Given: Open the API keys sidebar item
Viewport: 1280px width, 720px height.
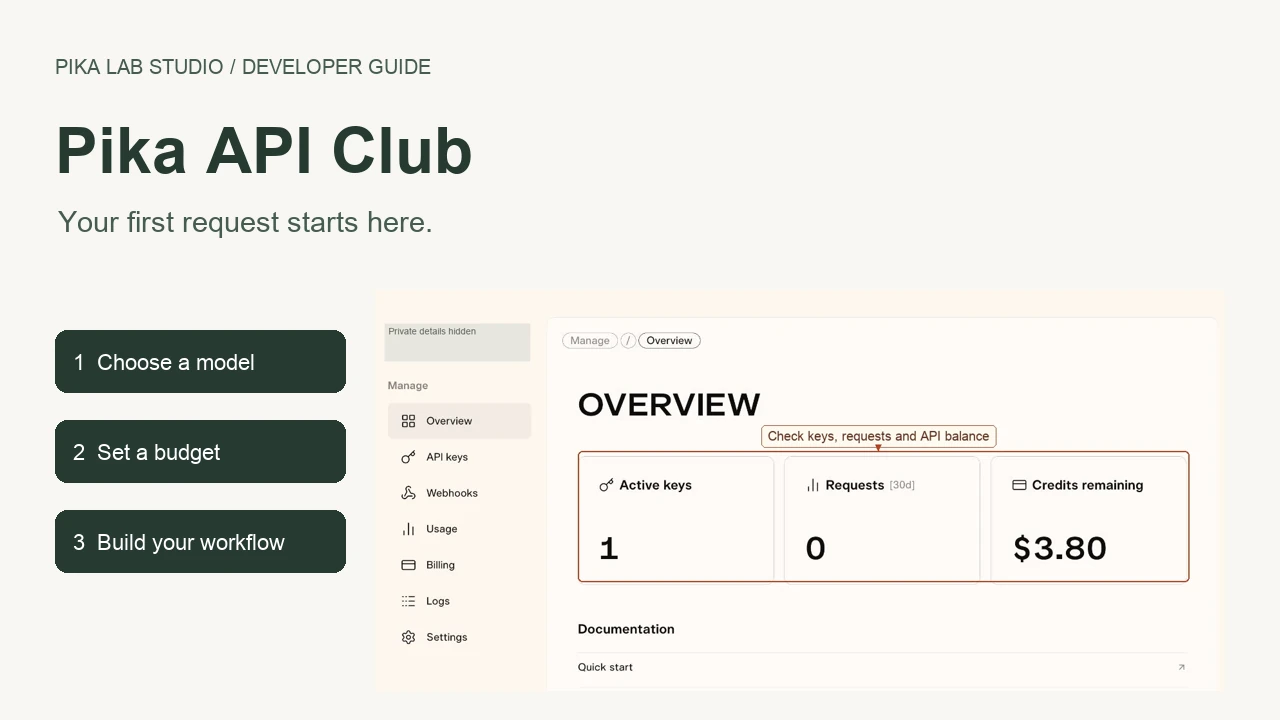Looking at the screenshot, I should point(459,457).
